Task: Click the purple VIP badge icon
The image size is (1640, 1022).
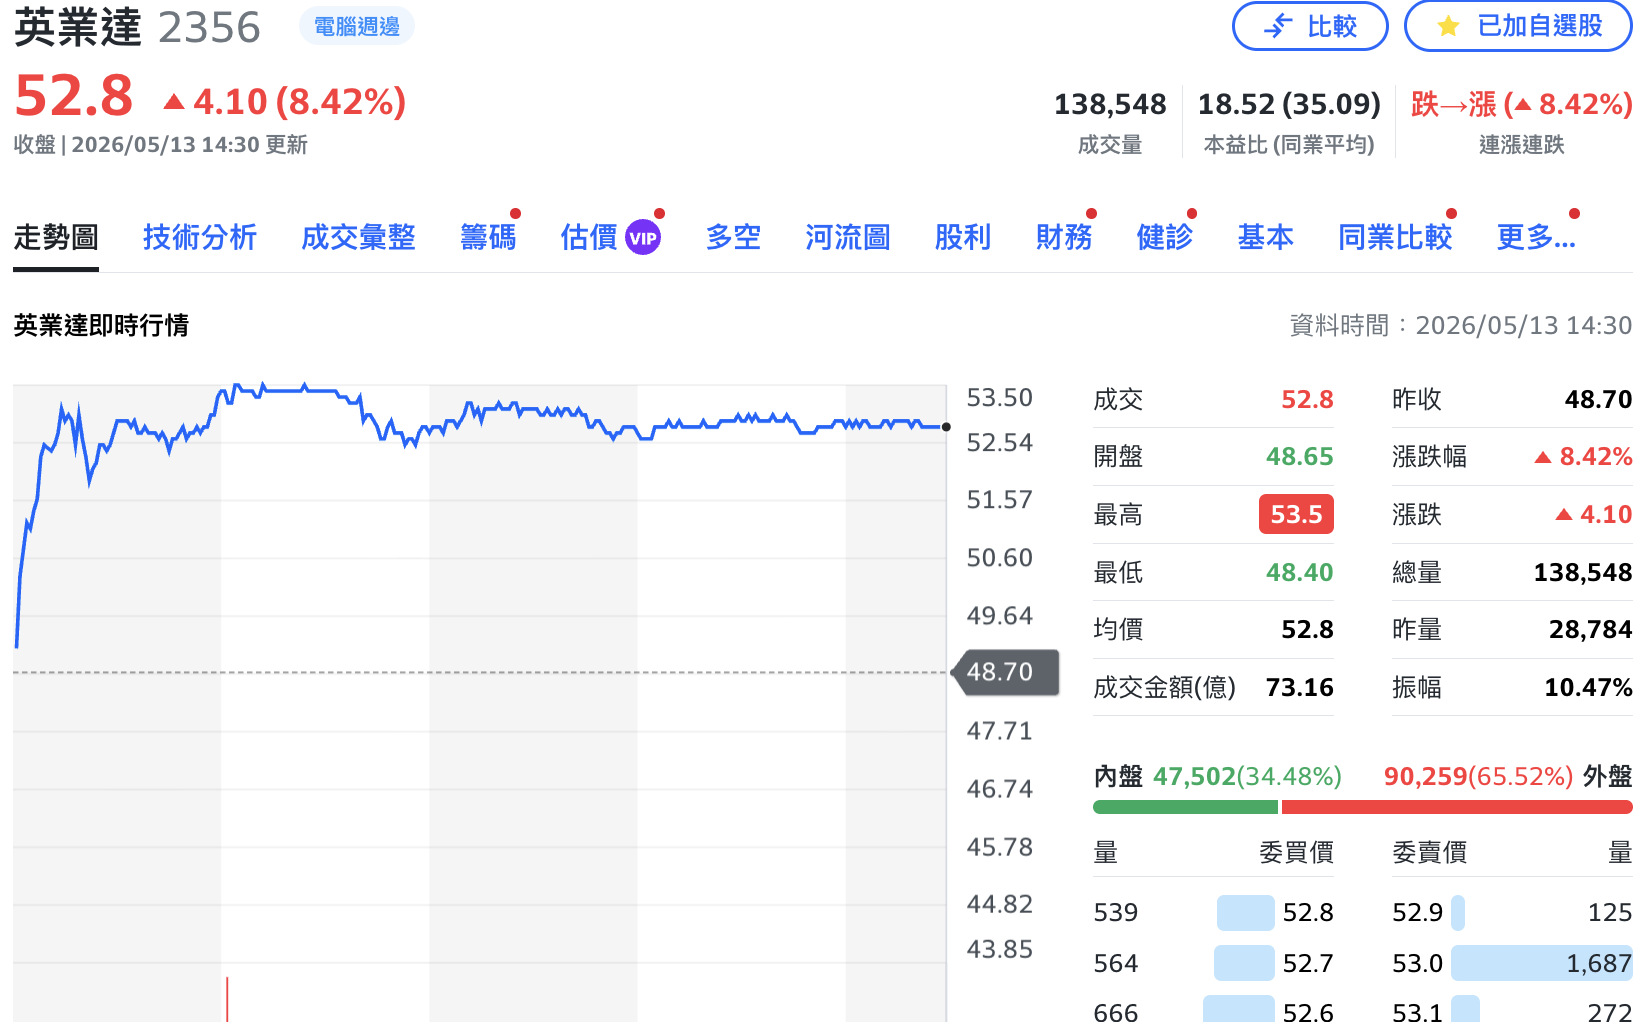Action: point(643,238)
